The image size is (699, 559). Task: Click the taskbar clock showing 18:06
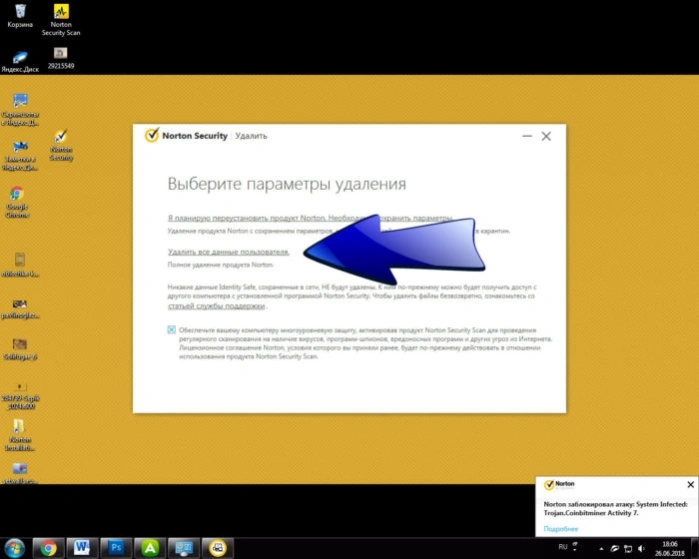click(670, 548)
